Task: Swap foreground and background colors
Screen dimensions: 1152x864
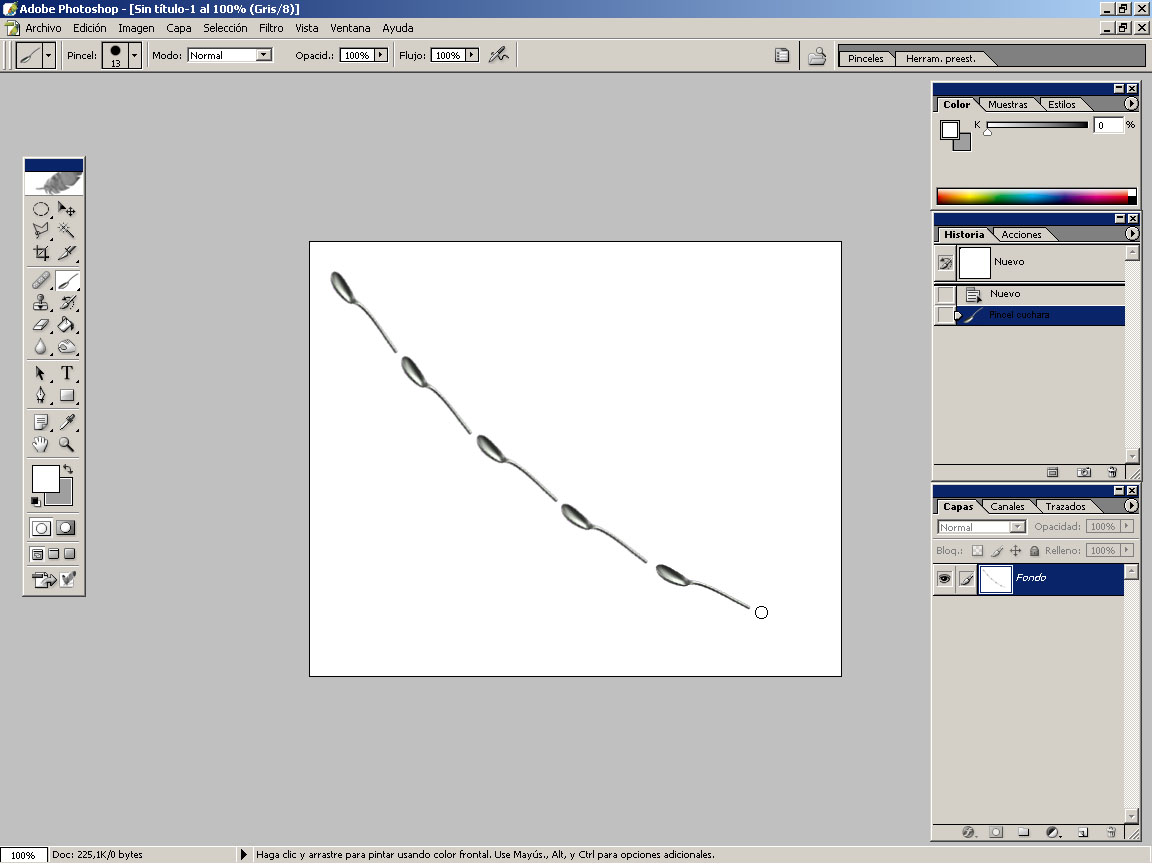Action: pos(68,469)
